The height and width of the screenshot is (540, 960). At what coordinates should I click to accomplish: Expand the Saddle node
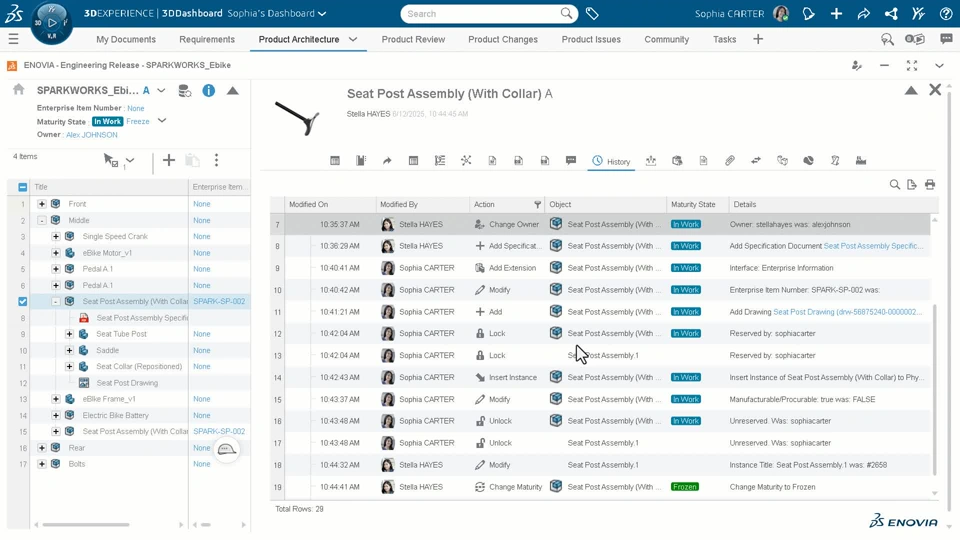click(x=69, y=350)
